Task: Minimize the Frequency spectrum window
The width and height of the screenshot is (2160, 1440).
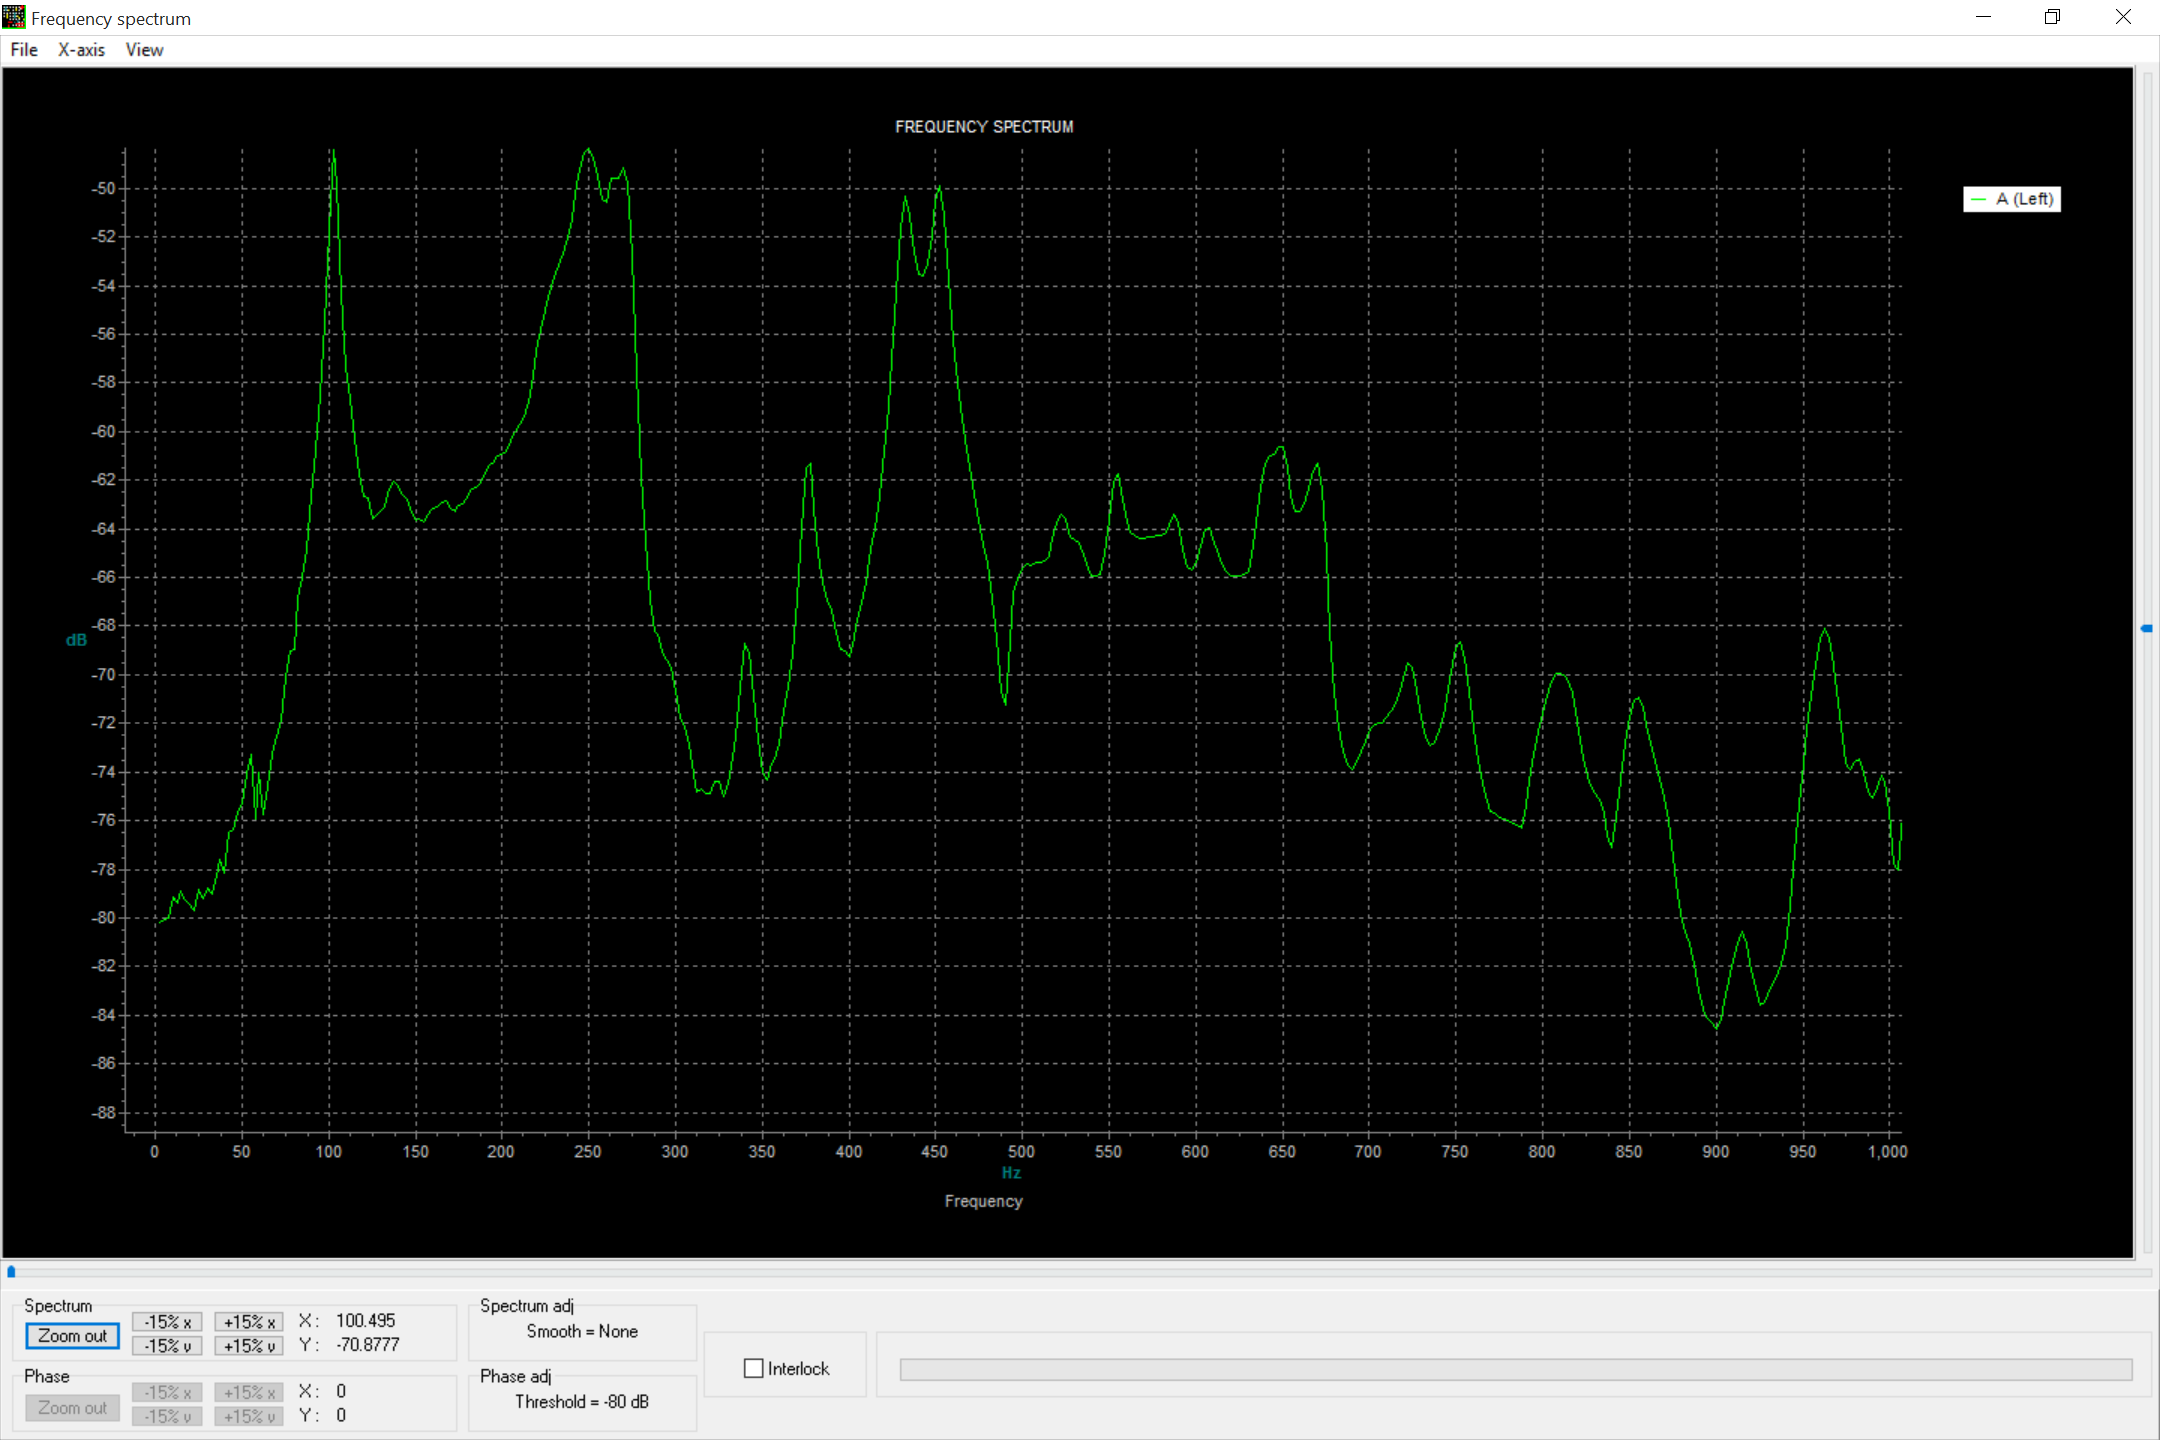Action: [1984, 17]
